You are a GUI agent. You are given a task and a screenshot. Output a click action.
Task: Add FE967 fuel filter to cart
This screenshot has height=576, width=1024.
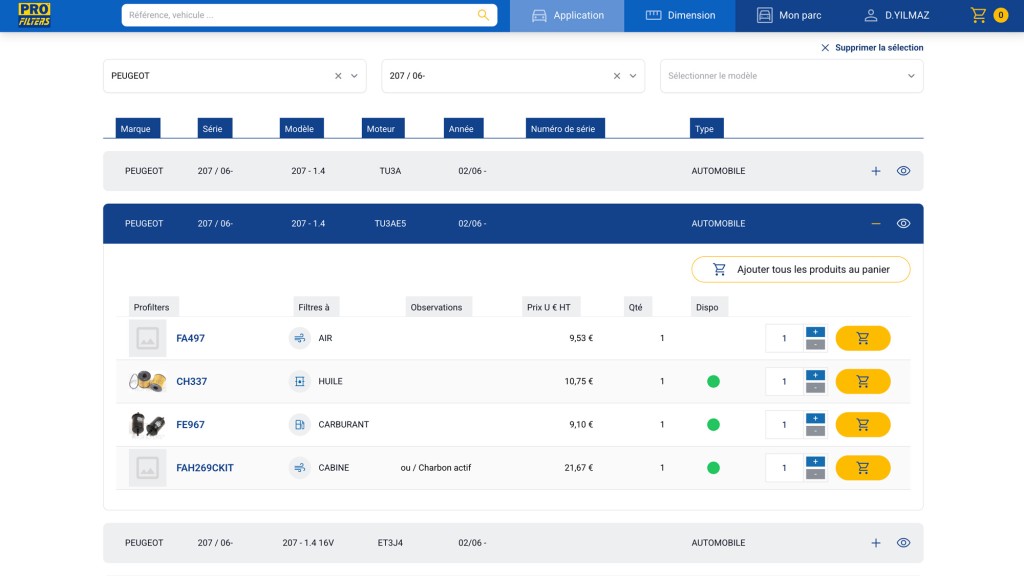pos(863,424)
